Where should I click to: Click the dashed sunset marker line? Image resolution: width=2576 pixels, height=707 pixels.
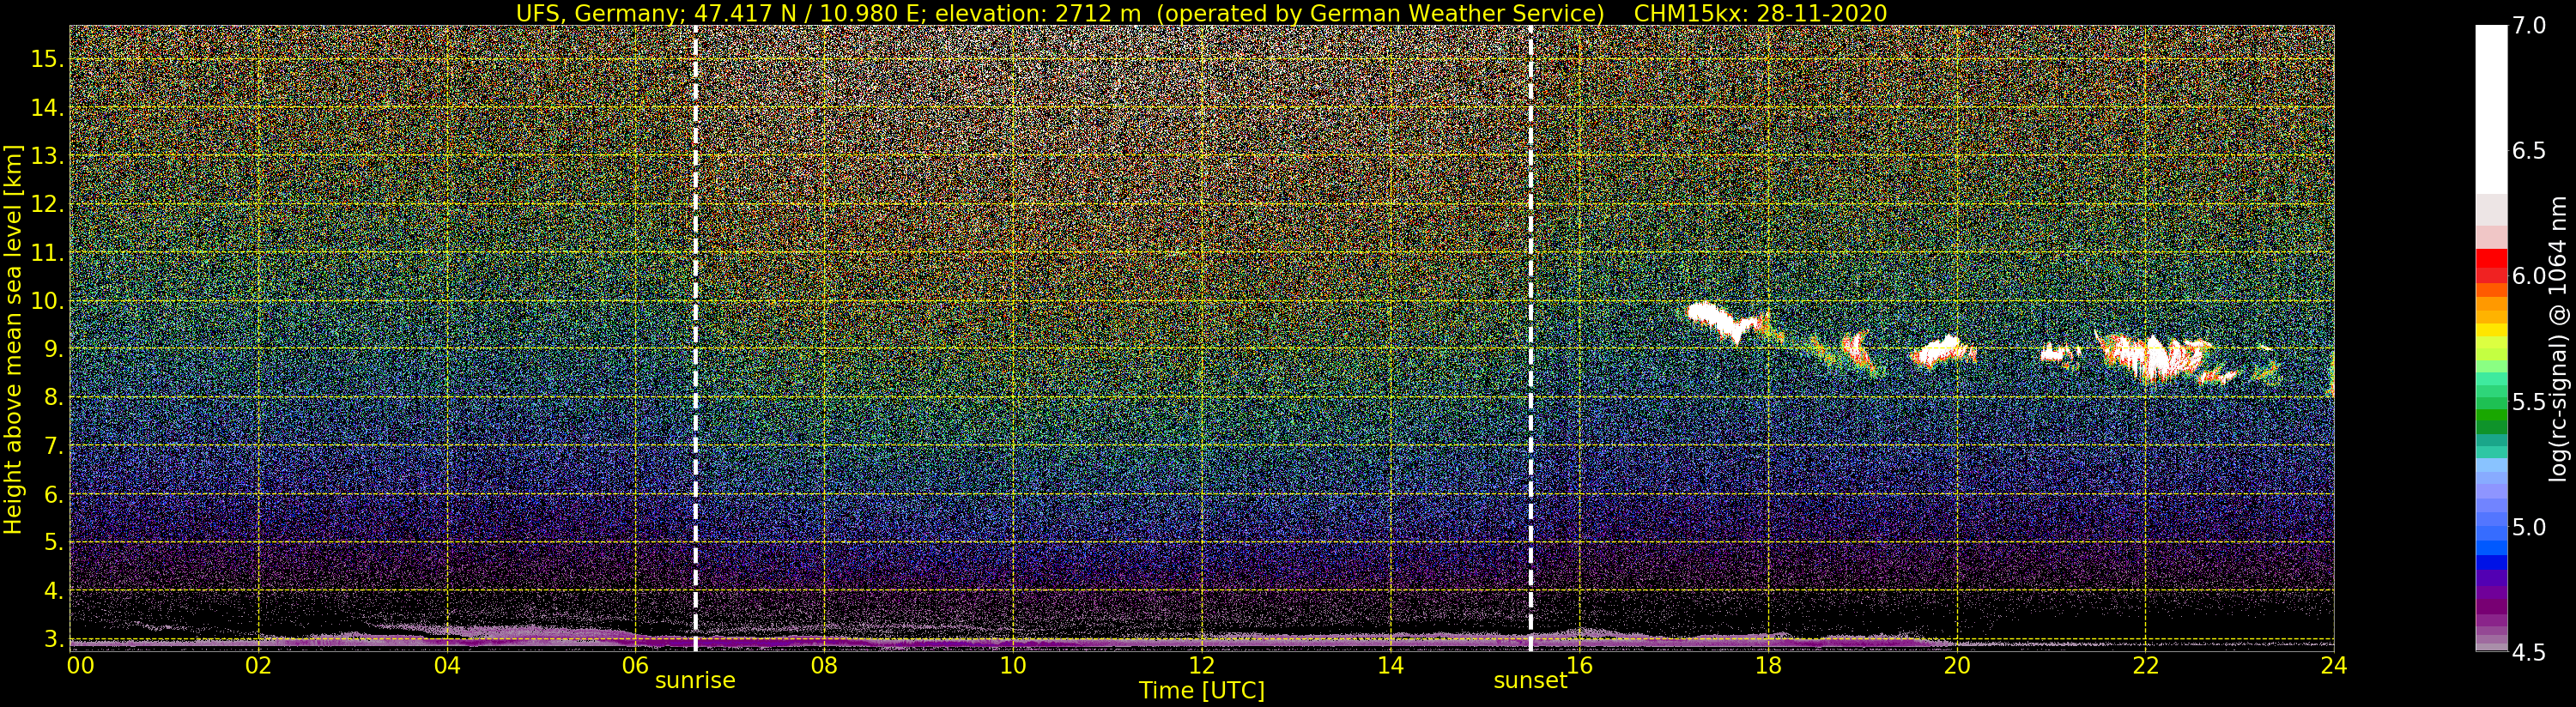1530,338
